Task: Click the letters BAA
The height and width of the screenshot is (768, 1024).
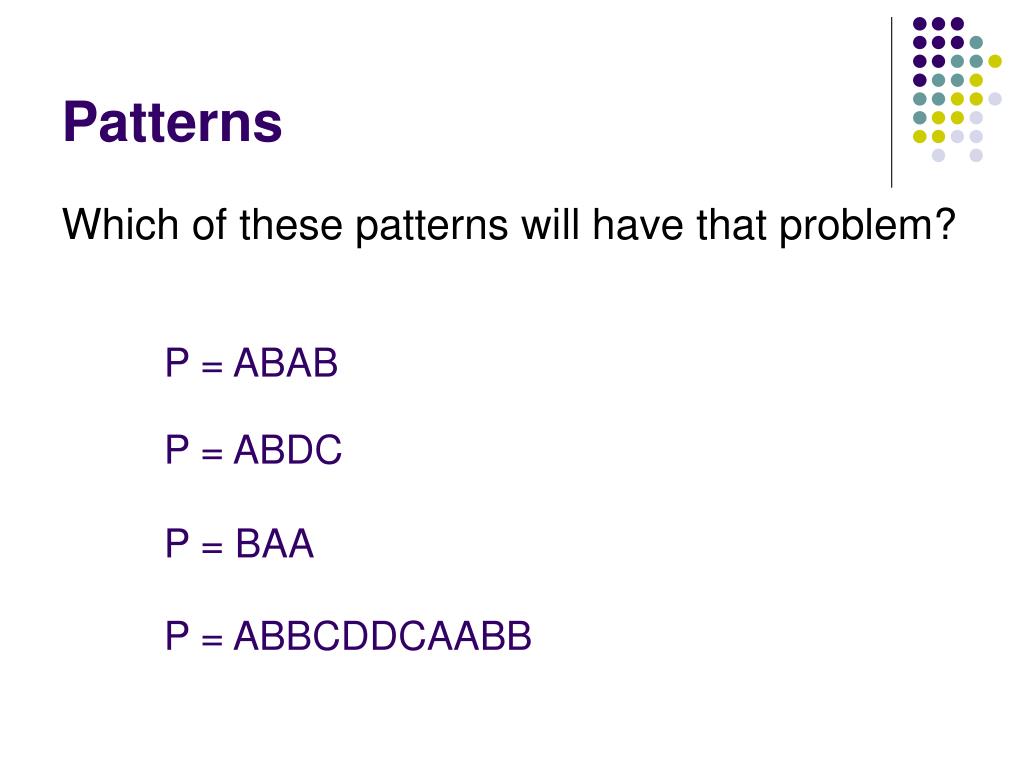Action: [x=274, y=543]
